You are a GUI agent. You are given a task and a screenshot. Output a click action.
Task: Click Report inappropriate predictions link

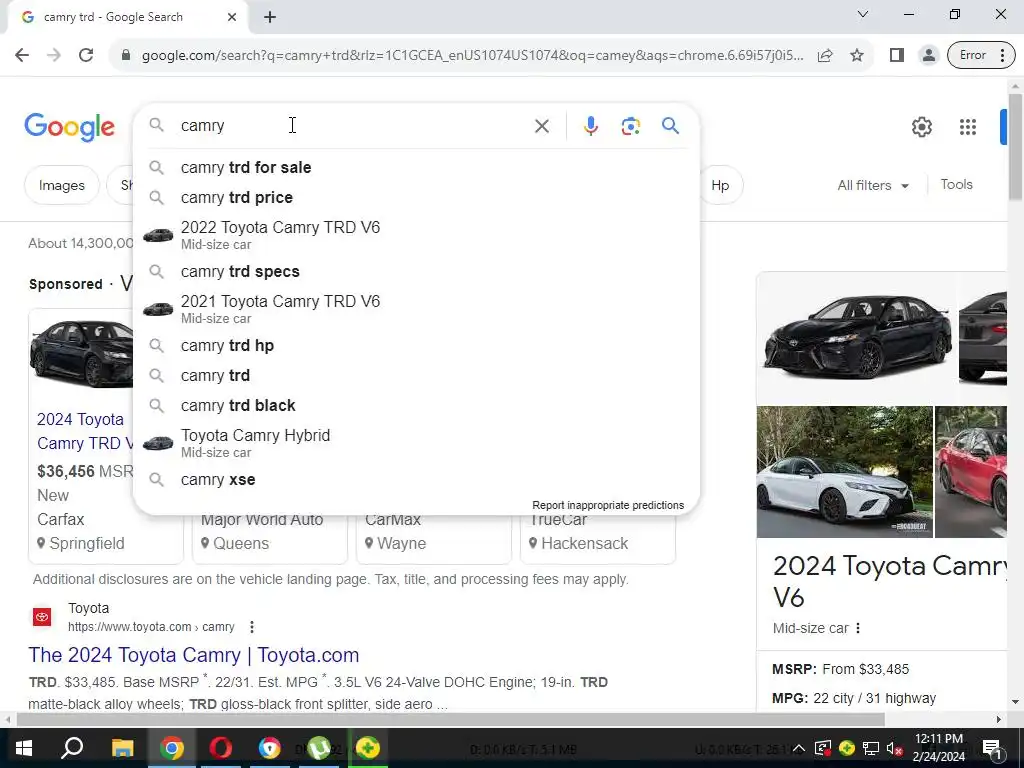click(x=608, y=505)
